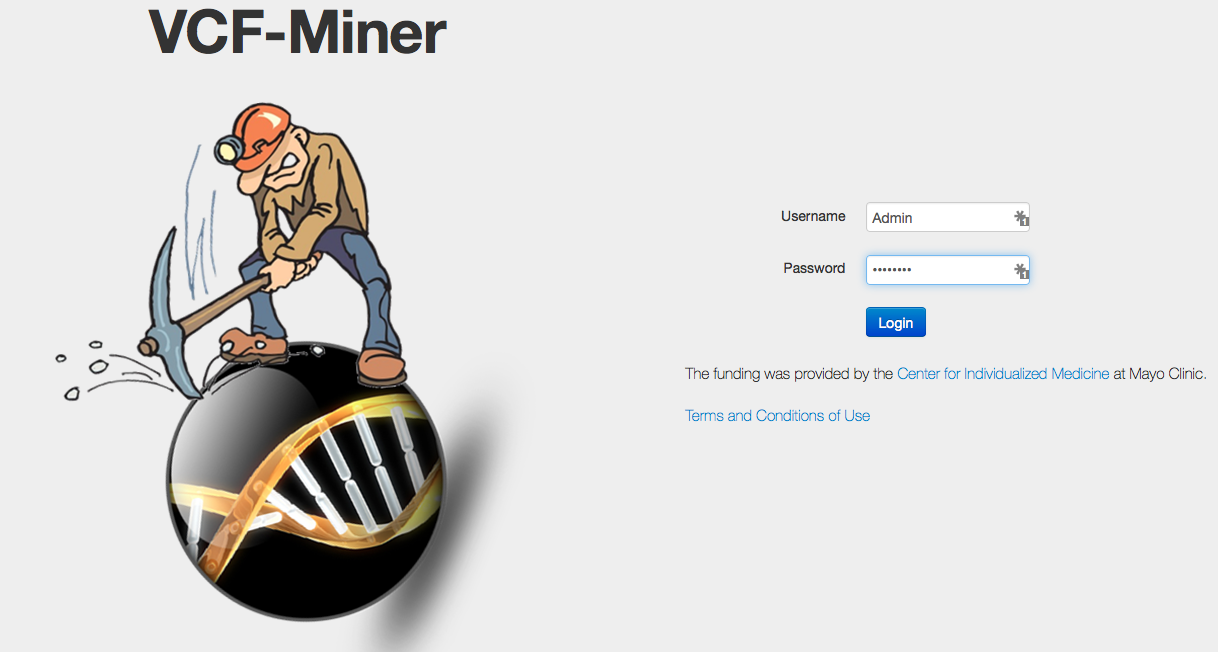Screen dimensions: 1218x652
Task: Click the miner's brown boot on the right
Action: point(382,365)
